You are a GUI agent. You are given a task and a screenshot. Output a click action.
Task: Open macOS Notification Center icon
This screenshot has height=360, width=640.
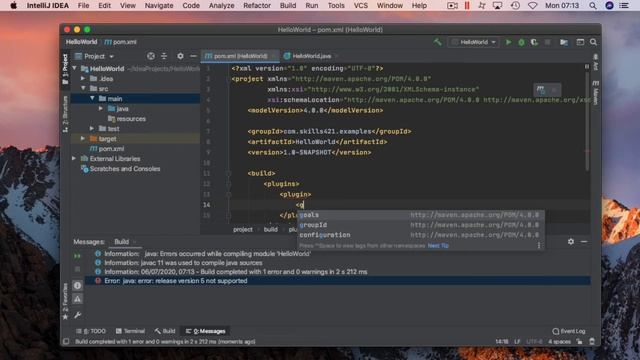[624, 6]
